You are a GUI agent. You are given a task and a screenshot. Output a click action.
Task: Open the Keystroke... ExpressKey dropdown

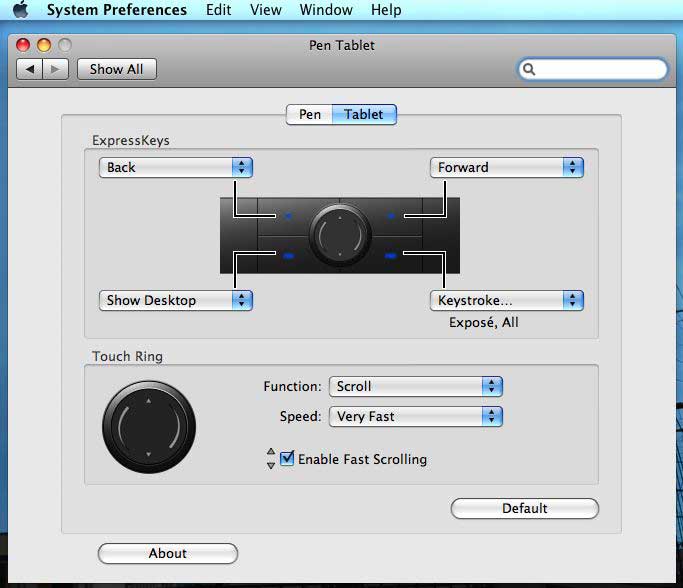point(507,301)
